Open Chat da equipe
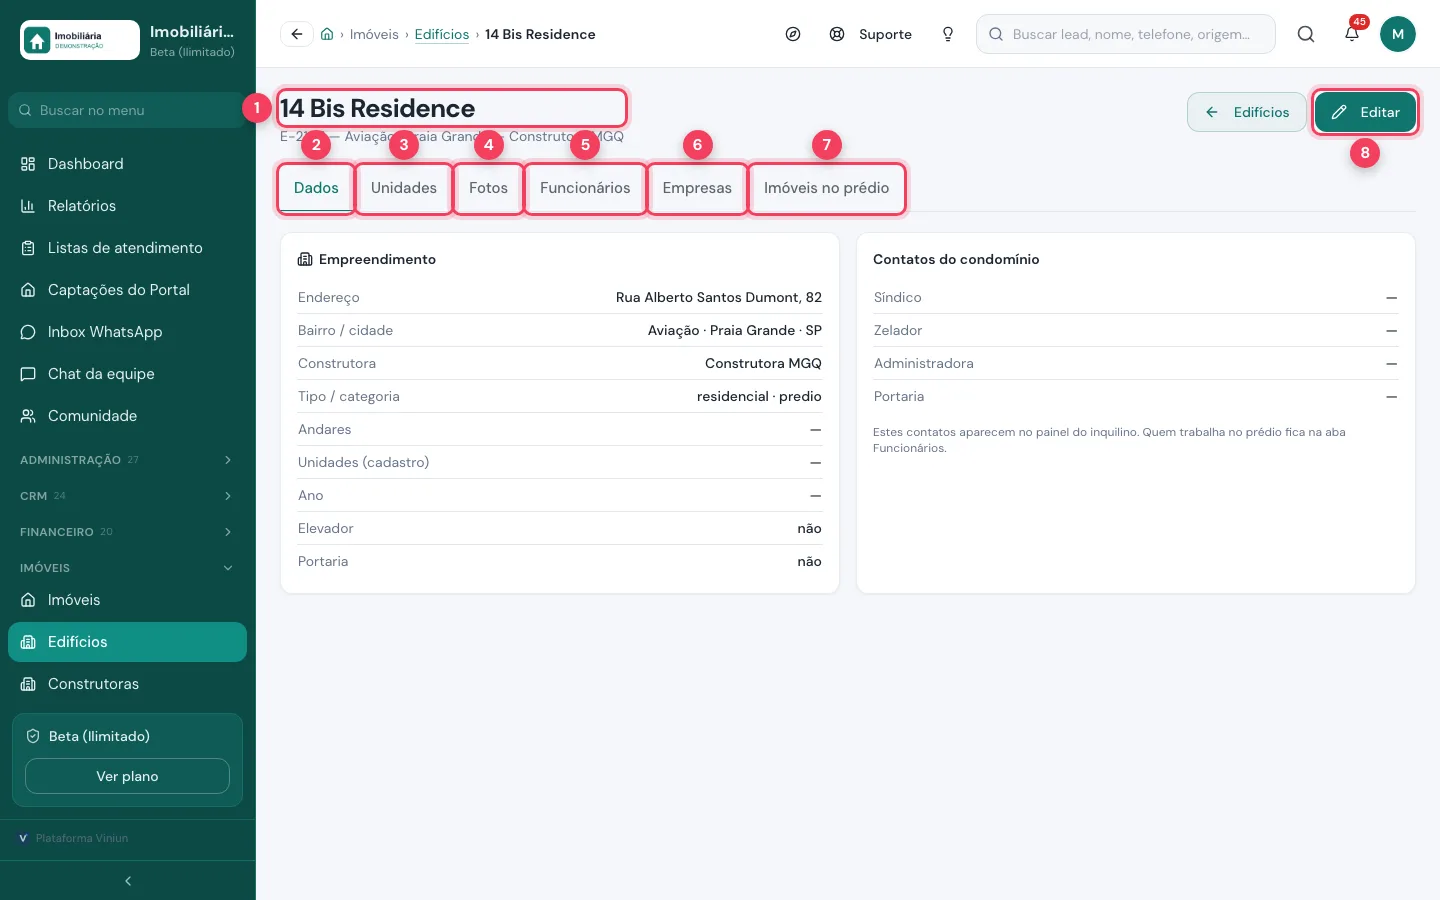The width and height of the screenshot is (1440, 900). tap(127, 374)
